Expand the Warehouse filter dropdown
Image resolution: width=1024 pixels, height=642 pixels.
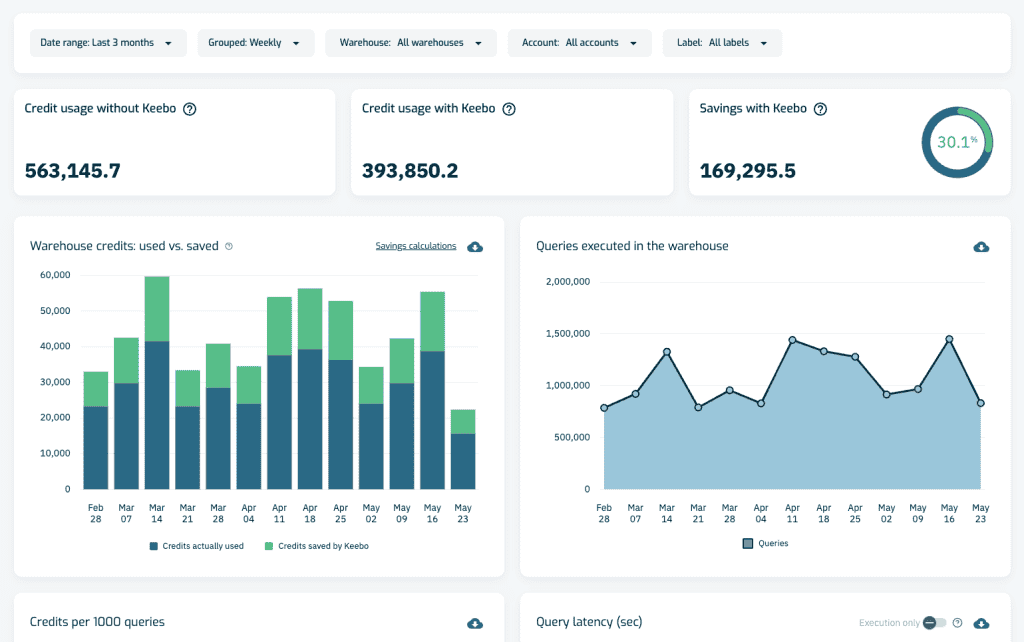pos(411,43)
